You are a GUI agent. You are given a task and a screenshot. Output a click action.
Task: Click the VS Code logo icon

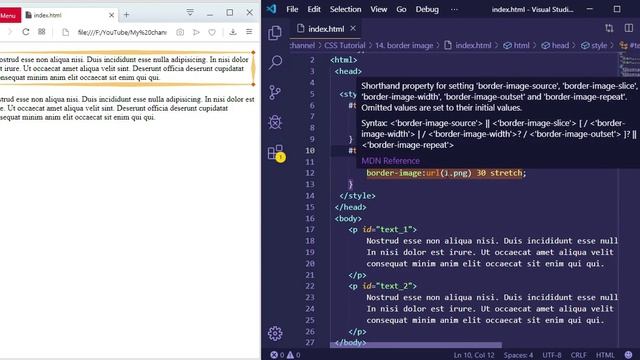pos(271,9)
